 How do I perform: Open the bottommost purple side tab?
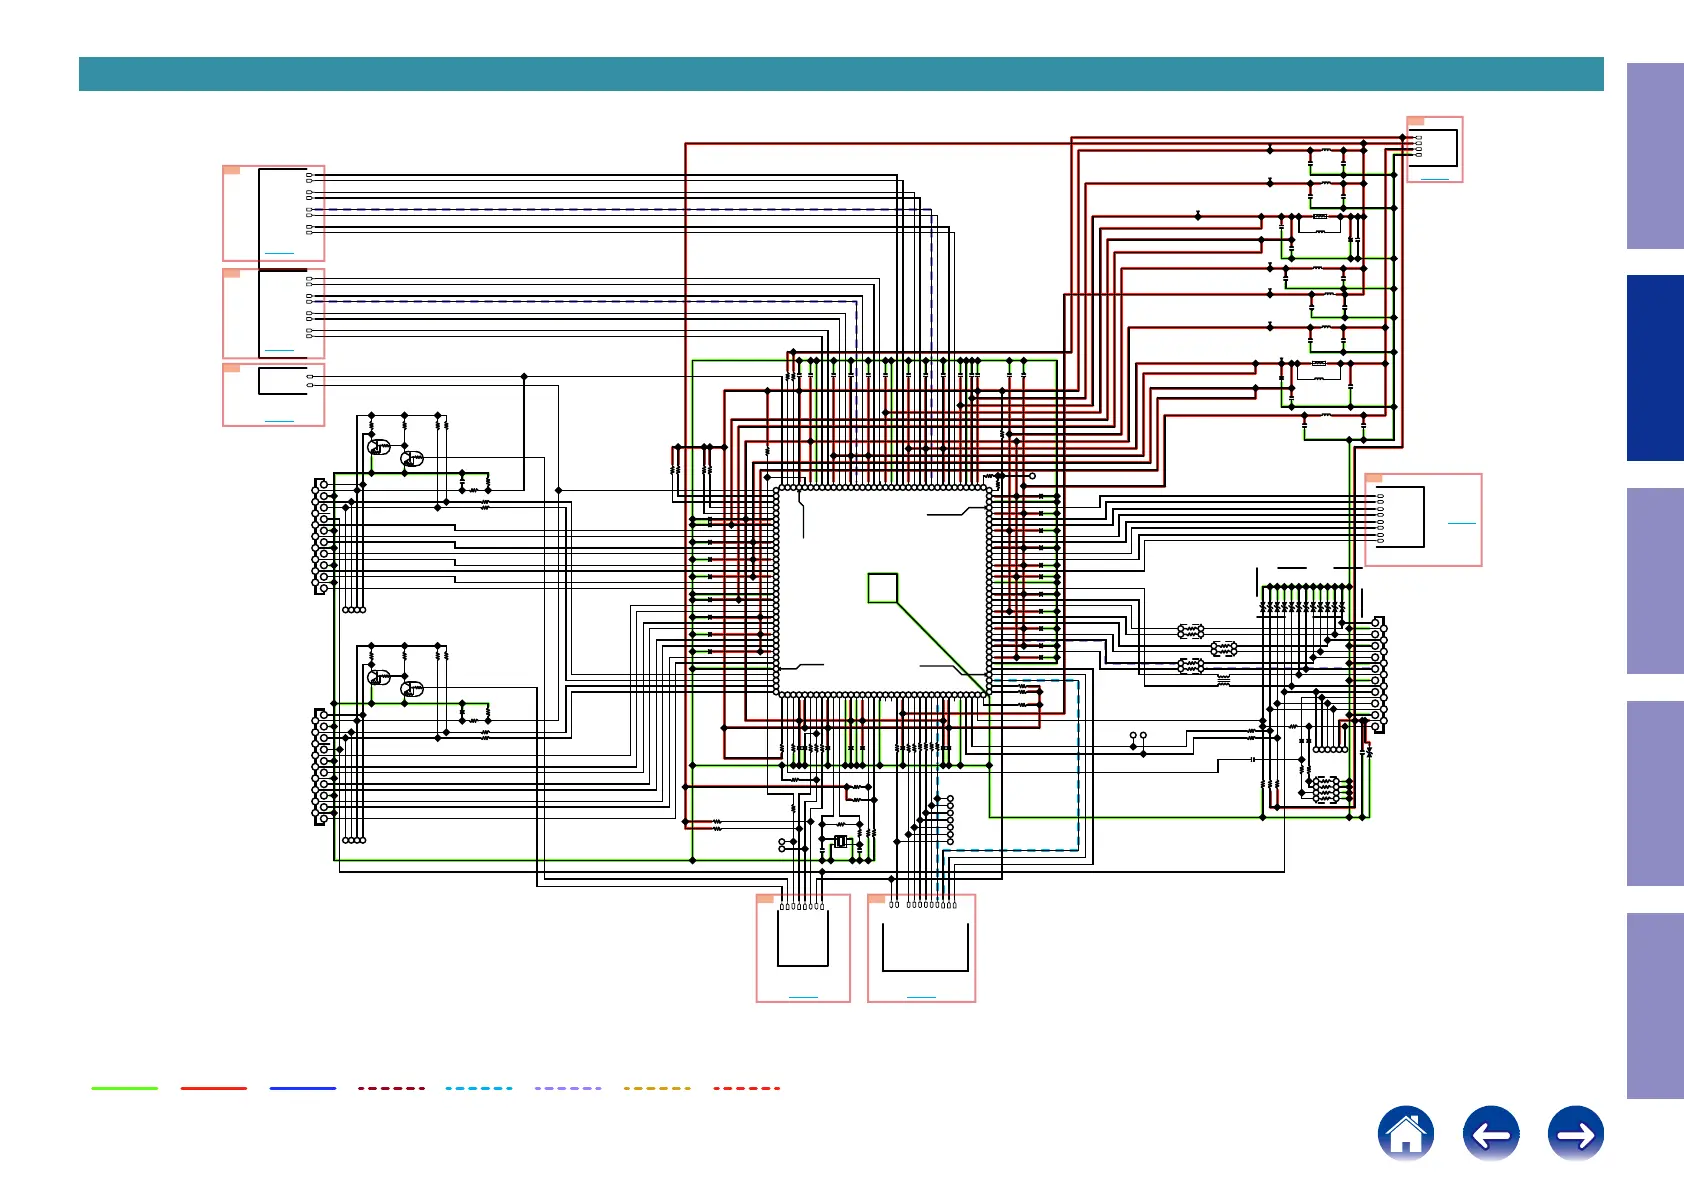pos(1655,1006)
